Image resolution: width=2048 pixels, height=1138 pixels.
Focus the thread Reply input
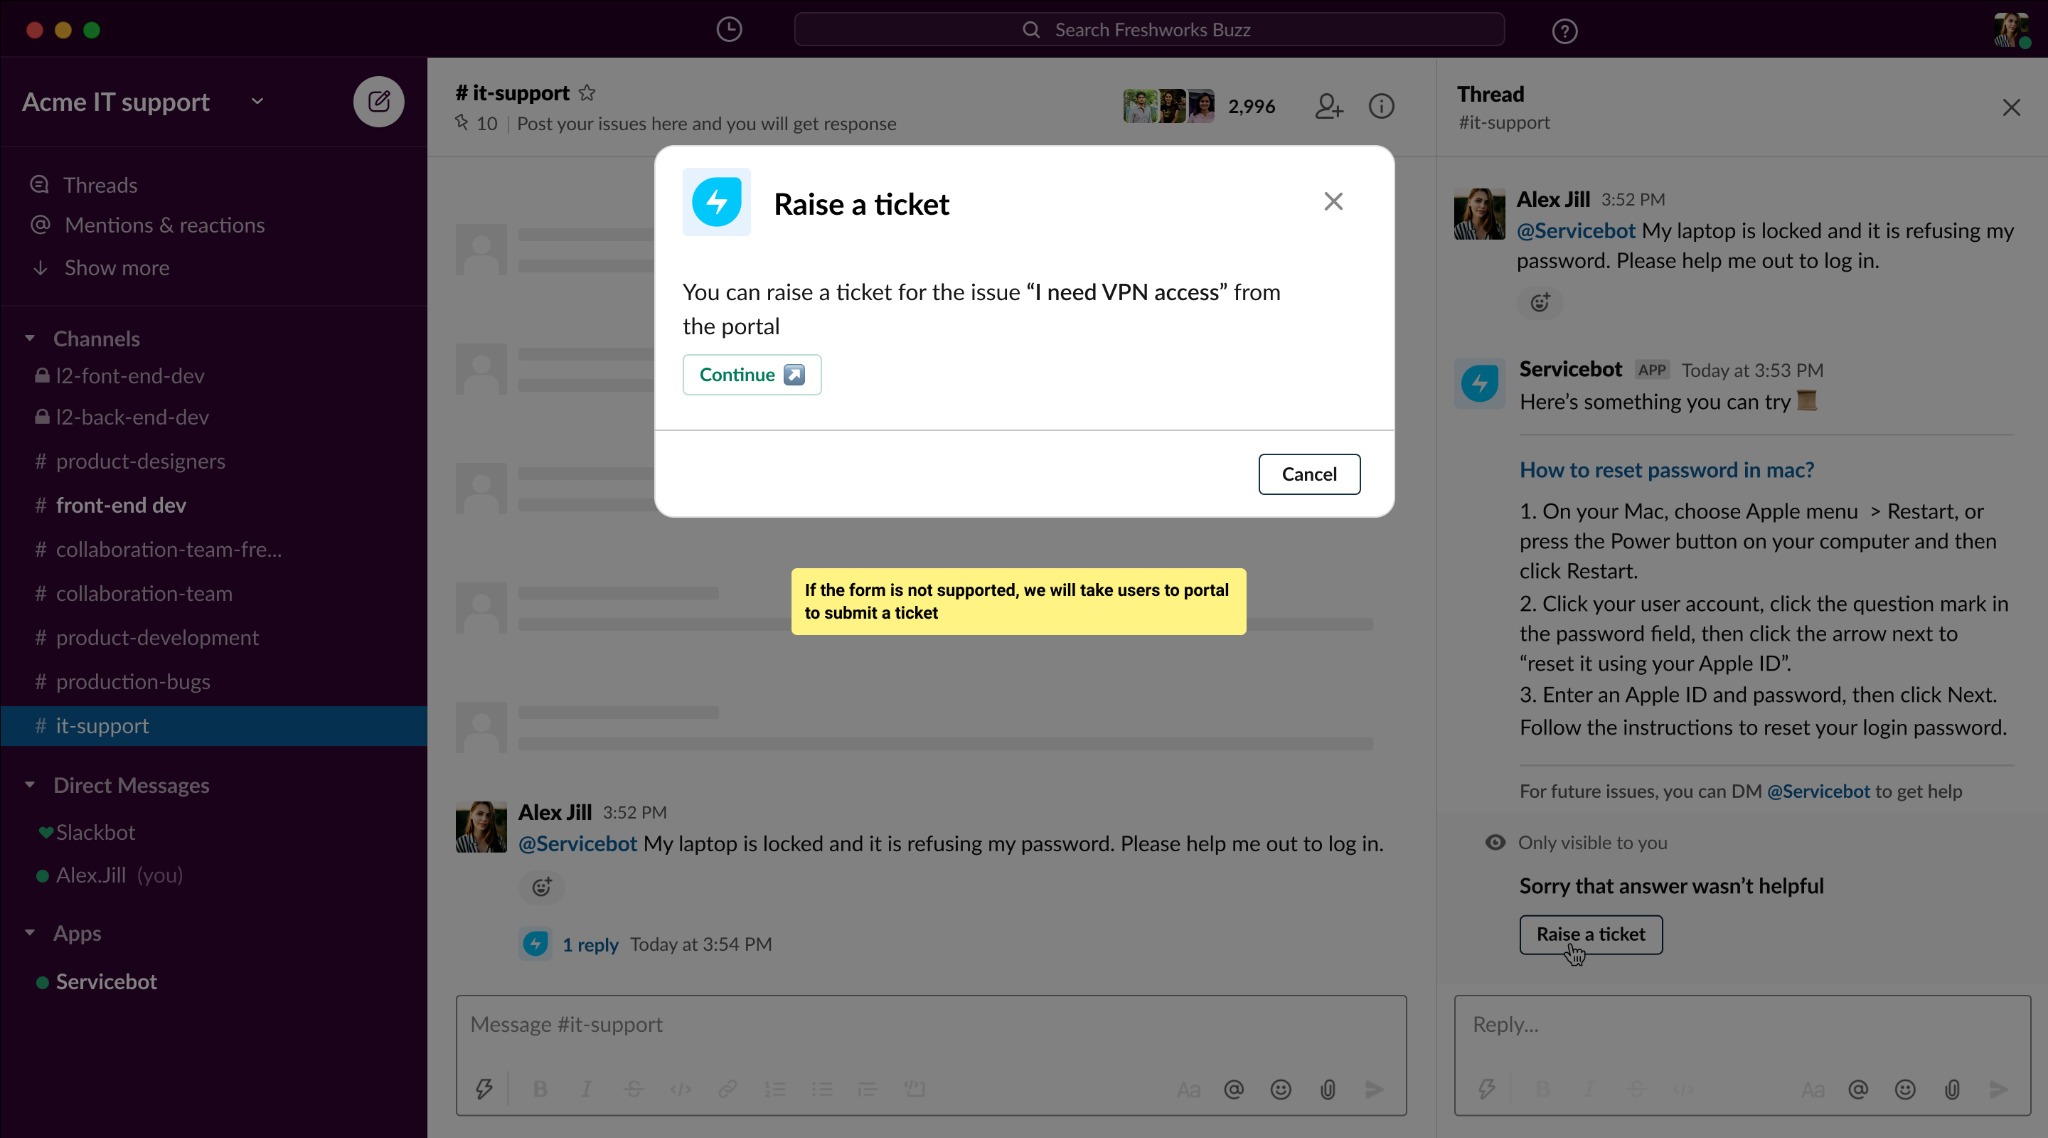[1742, 1025]
